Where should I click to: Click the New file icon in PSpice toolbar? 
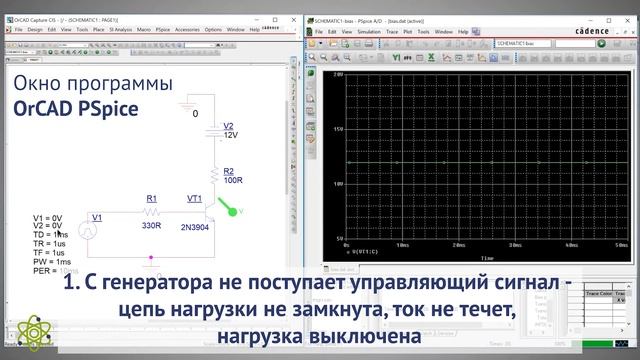tap(312, 44)
